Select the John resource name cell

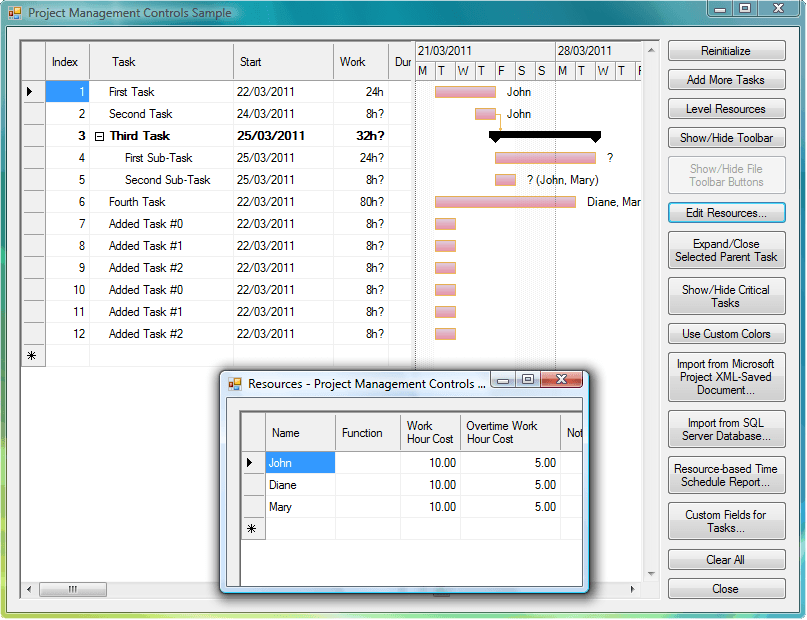300,463
